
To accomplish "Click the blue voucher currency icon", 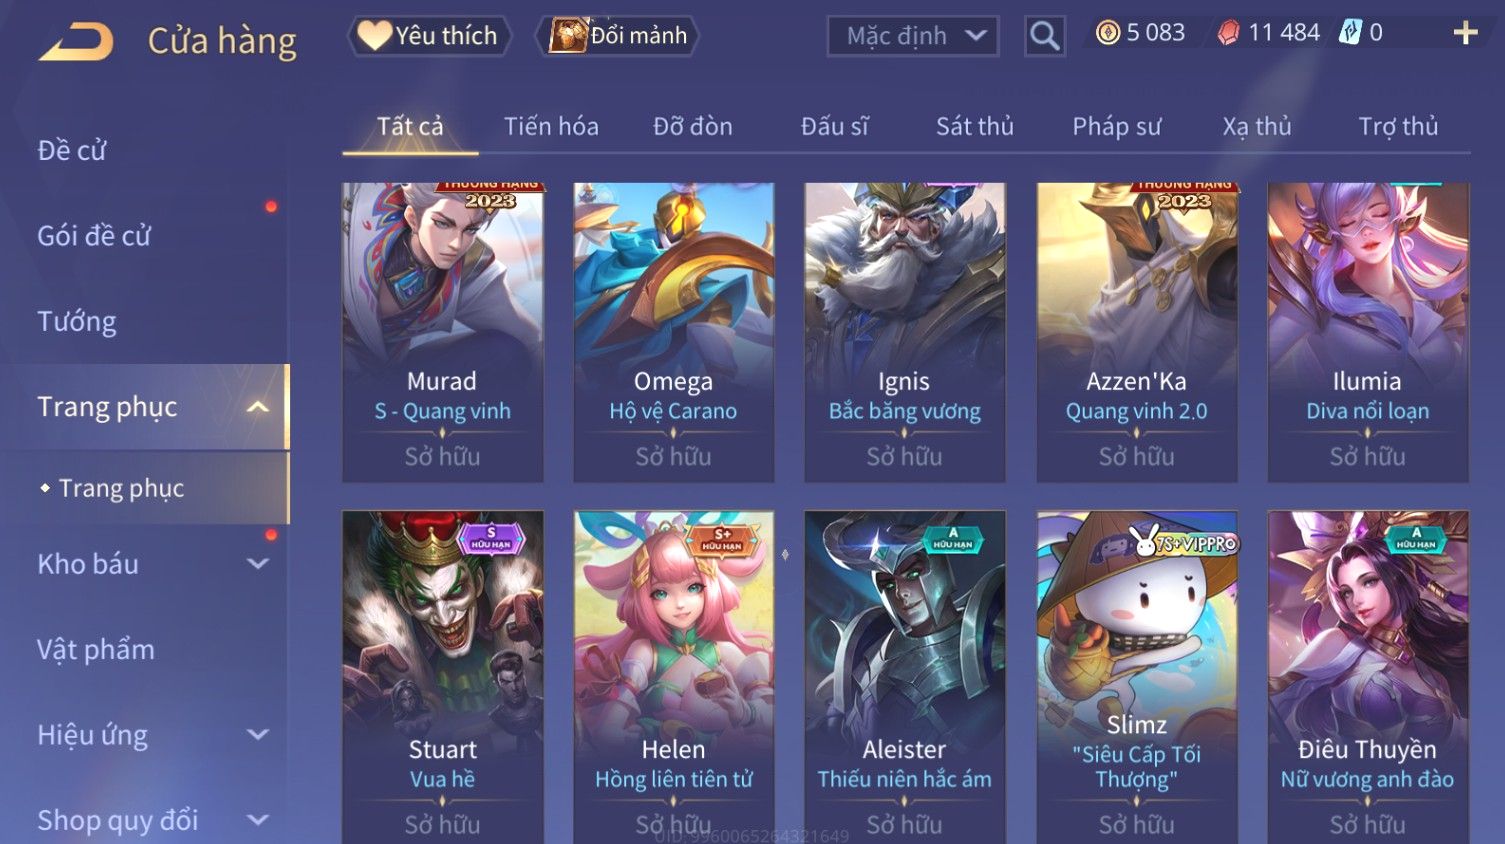I will click(x=1350, y=32).
